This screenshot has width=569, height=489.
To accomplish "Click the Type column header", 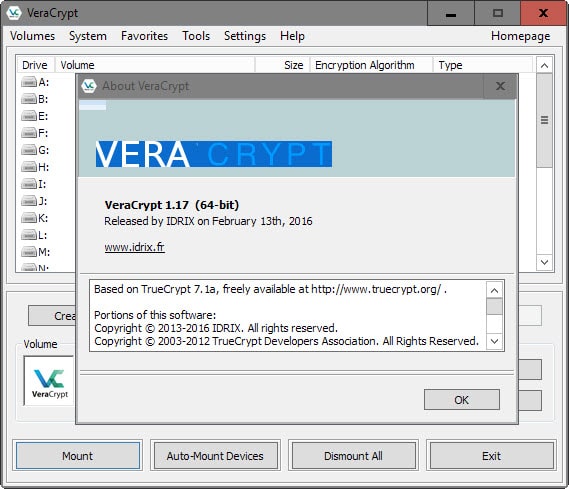I will click(x=483, y=65).
